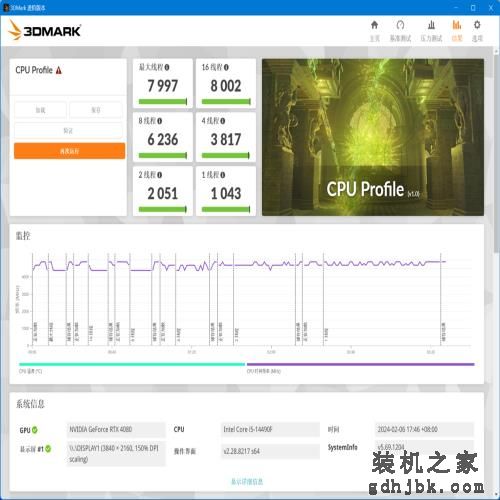Show info for the Max threads score

(167, 67)
